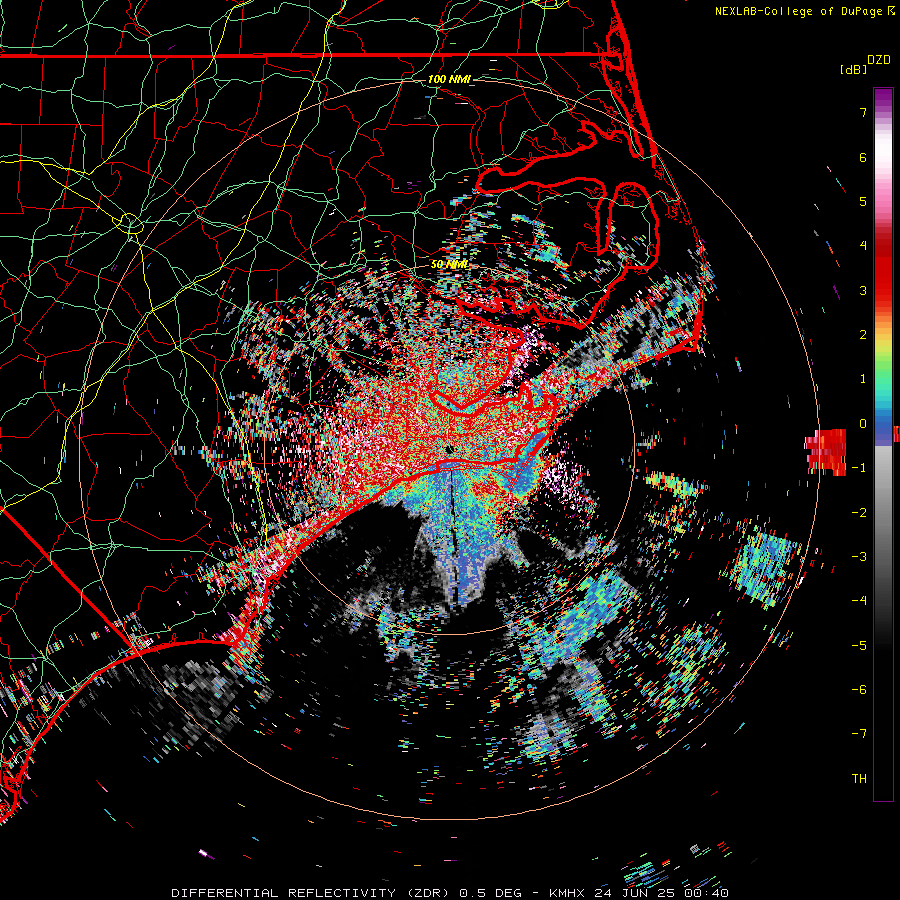The image size is (900, 900).
Task: Click legend value 7 on the scale
Action: pyautogui.click(x=863, y=112)
